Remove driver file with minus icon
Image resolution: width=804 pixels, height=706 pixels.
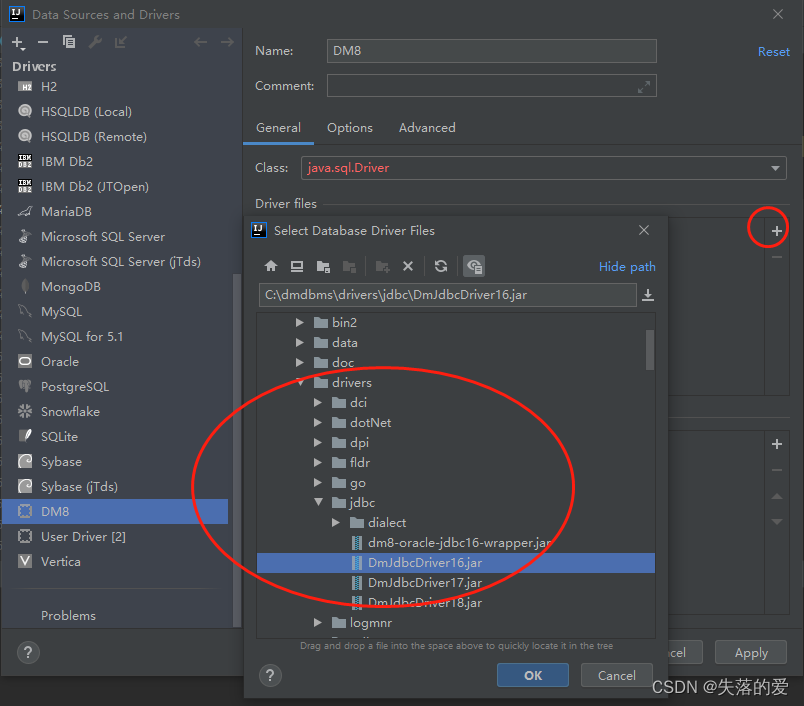[777, 257]
